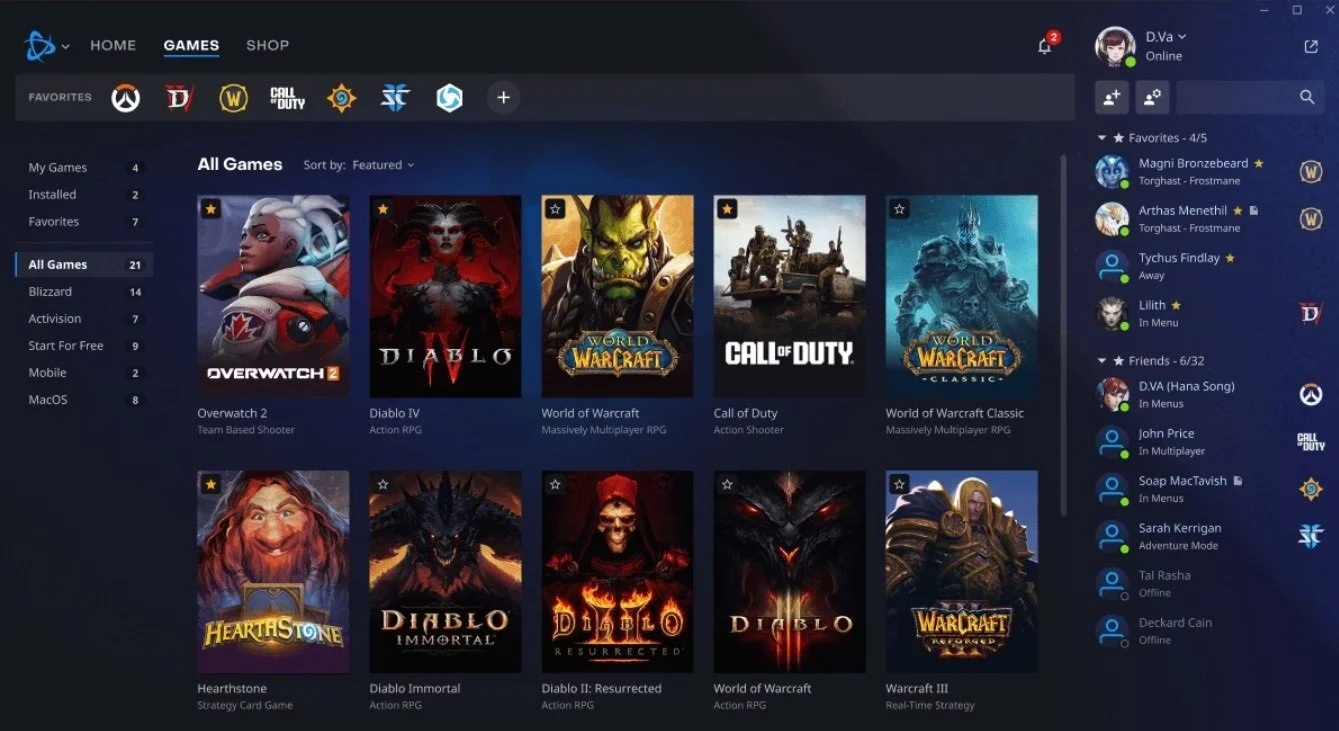Pop out the friends panel window icon
This screenshot has width=1339, height=731.
(x=1311, y=46)
